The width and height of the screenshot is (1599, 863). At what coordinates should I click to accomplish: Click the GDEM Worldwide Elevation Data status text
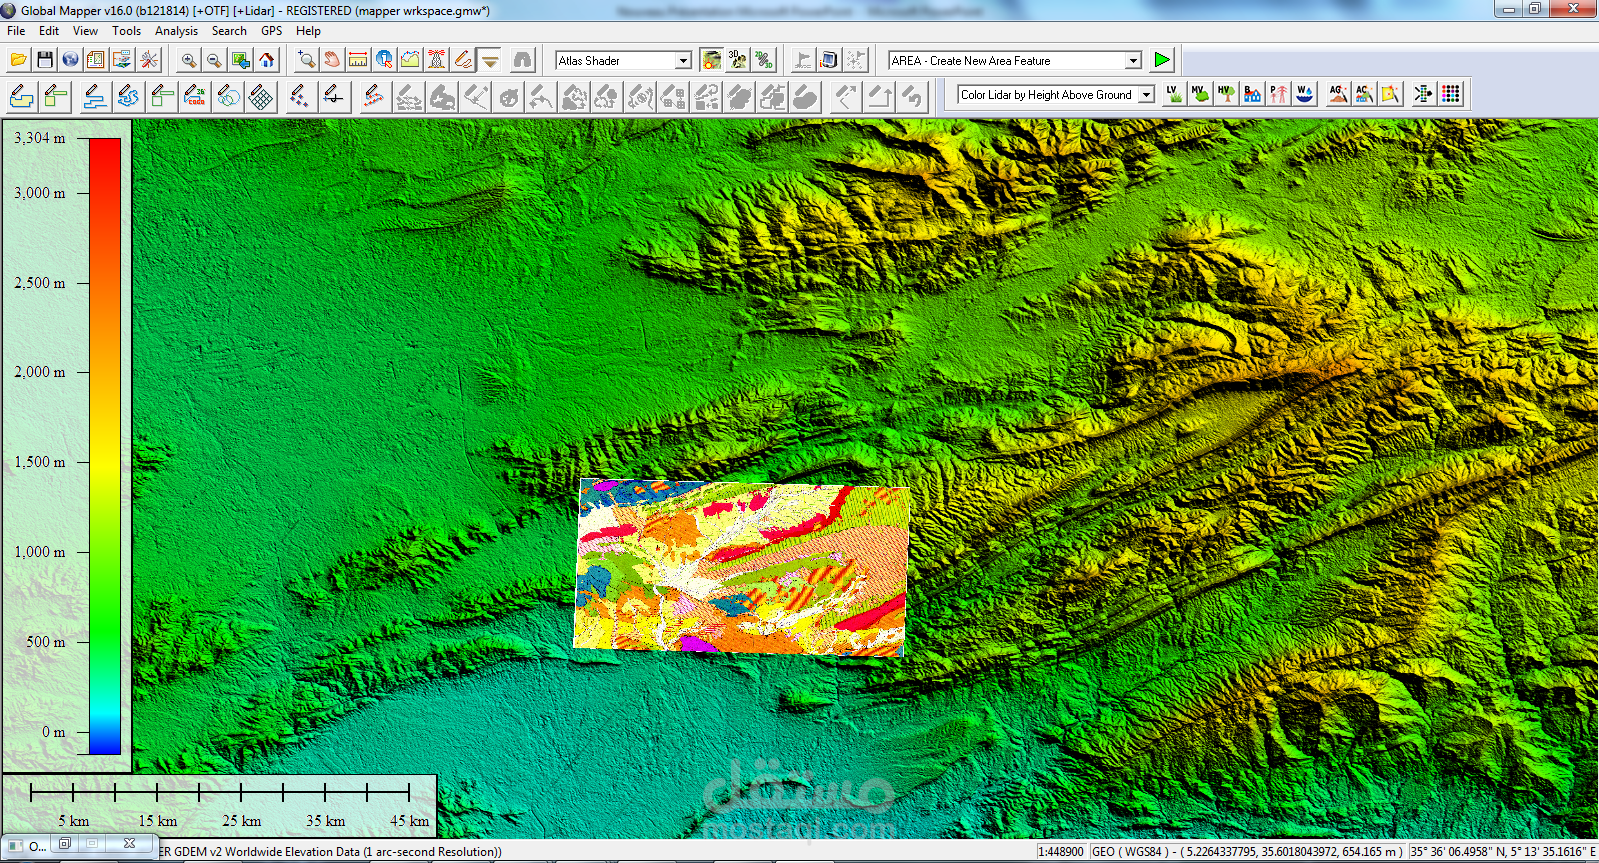point(330,852)
